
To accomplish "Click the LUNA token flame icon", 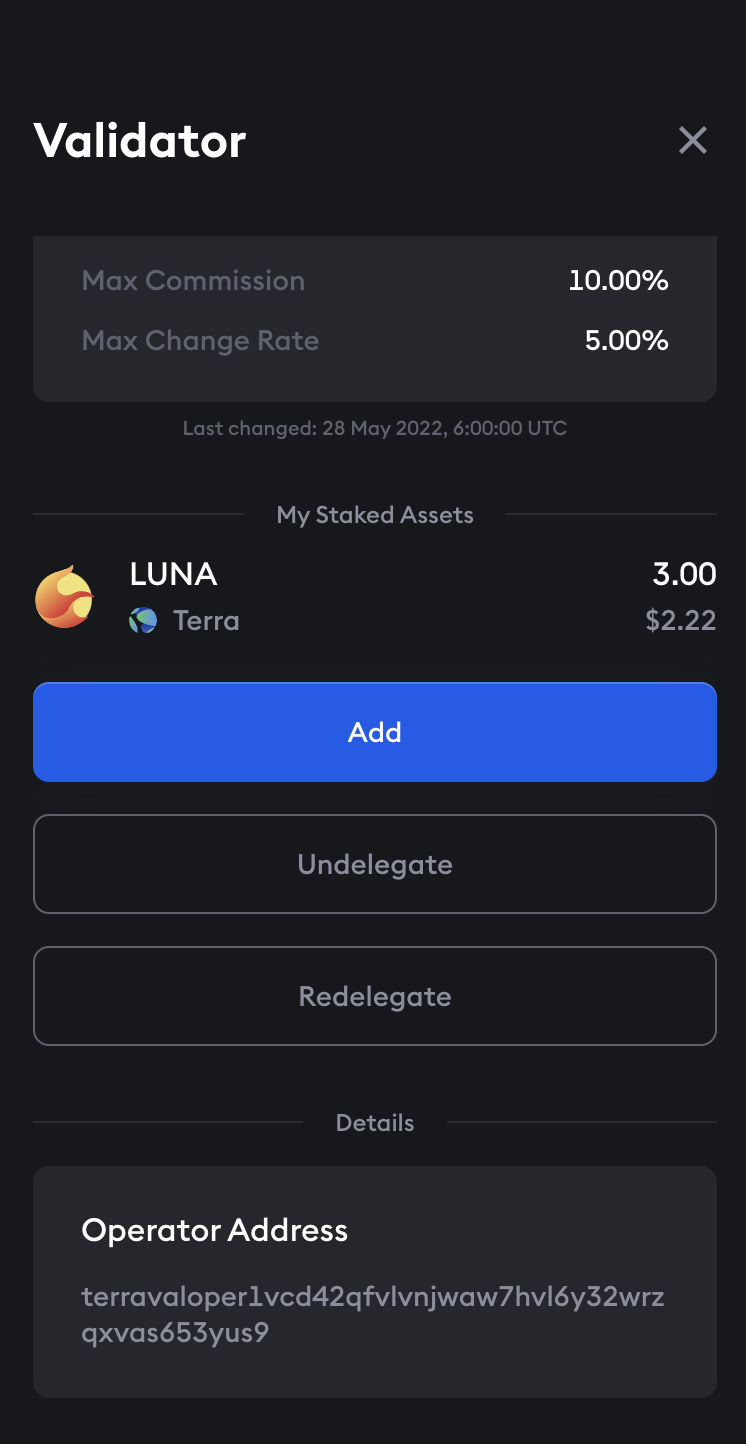I will point(64,597).
